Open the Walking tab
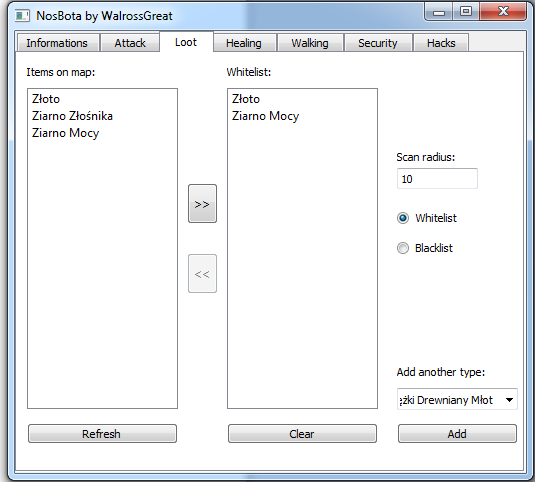The height and width of the screenshot is (482, 535). pyautogui.click(x=310, y=43)
